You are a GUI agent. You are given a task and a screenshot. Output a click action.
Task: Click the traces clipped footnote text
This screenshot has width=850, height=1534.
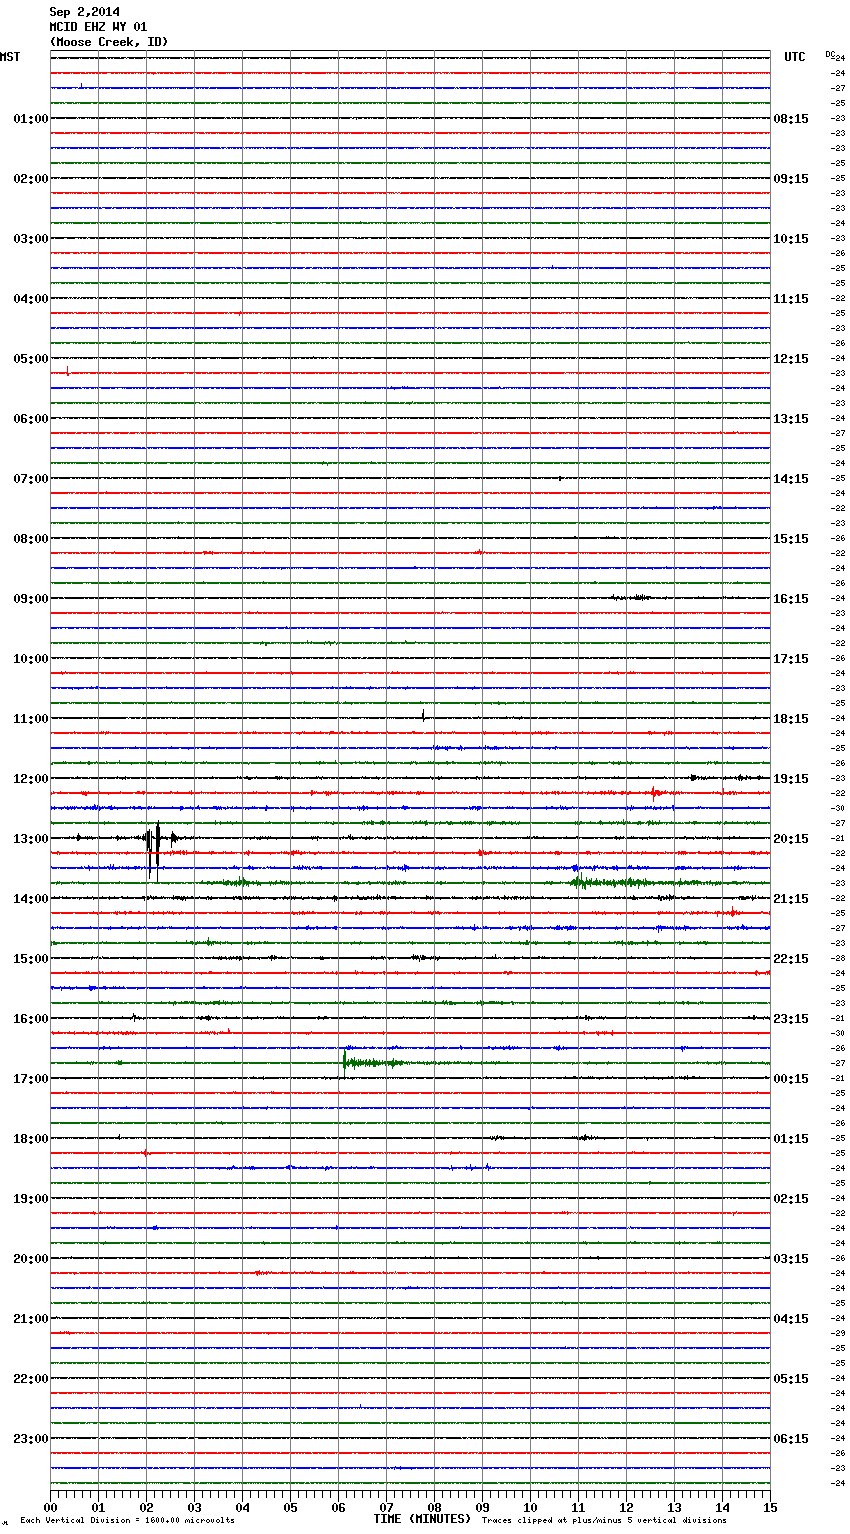pos(604,1521)
